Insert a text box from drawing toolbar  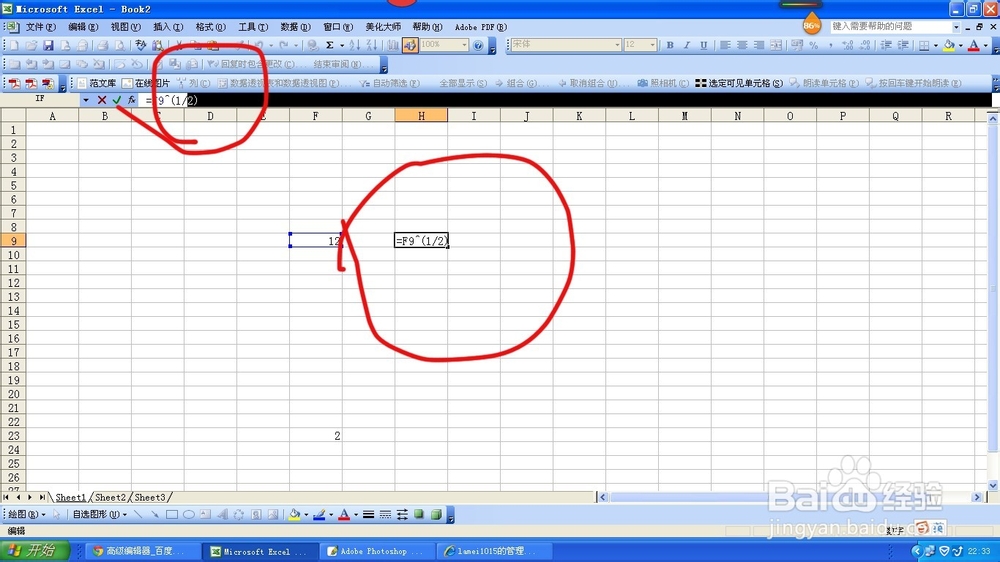(x=205, y=514)
